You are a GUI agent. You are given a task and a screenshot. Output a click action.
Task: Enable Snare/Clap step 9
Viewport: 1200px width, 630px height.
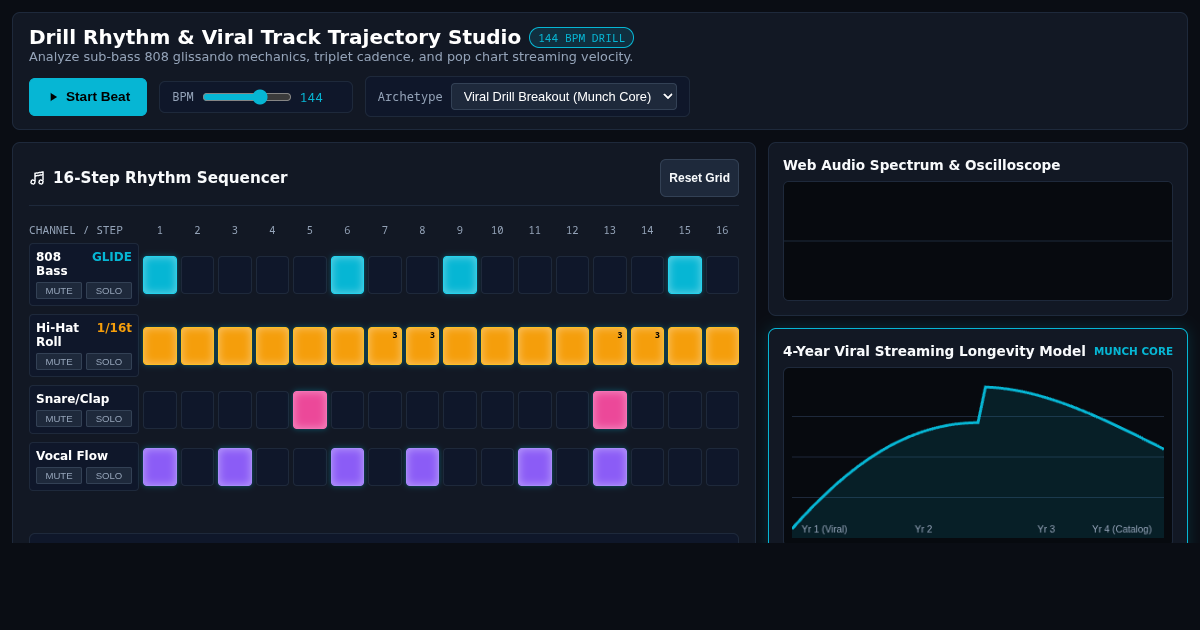[x=460, y=410]
